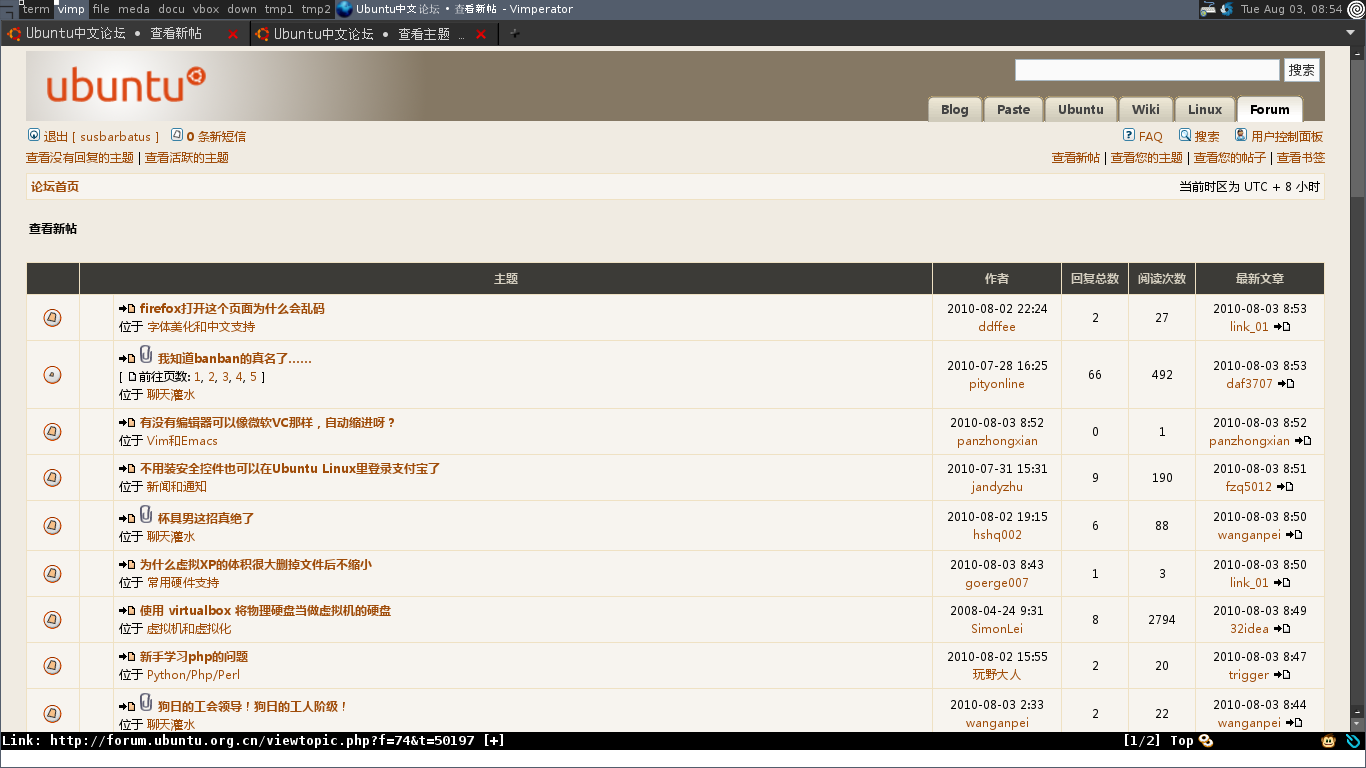The image size is (1366, 768).
Task: Click the network tray icon in top panel
Action: [x=1208, y=9]
